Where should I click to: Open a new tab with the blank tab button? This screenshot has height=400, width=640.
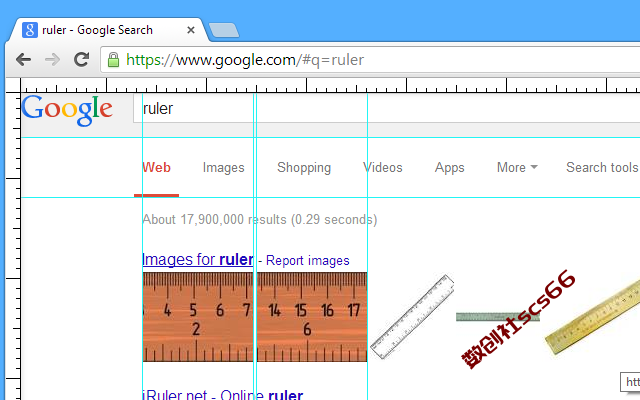[x=224, y=30]
